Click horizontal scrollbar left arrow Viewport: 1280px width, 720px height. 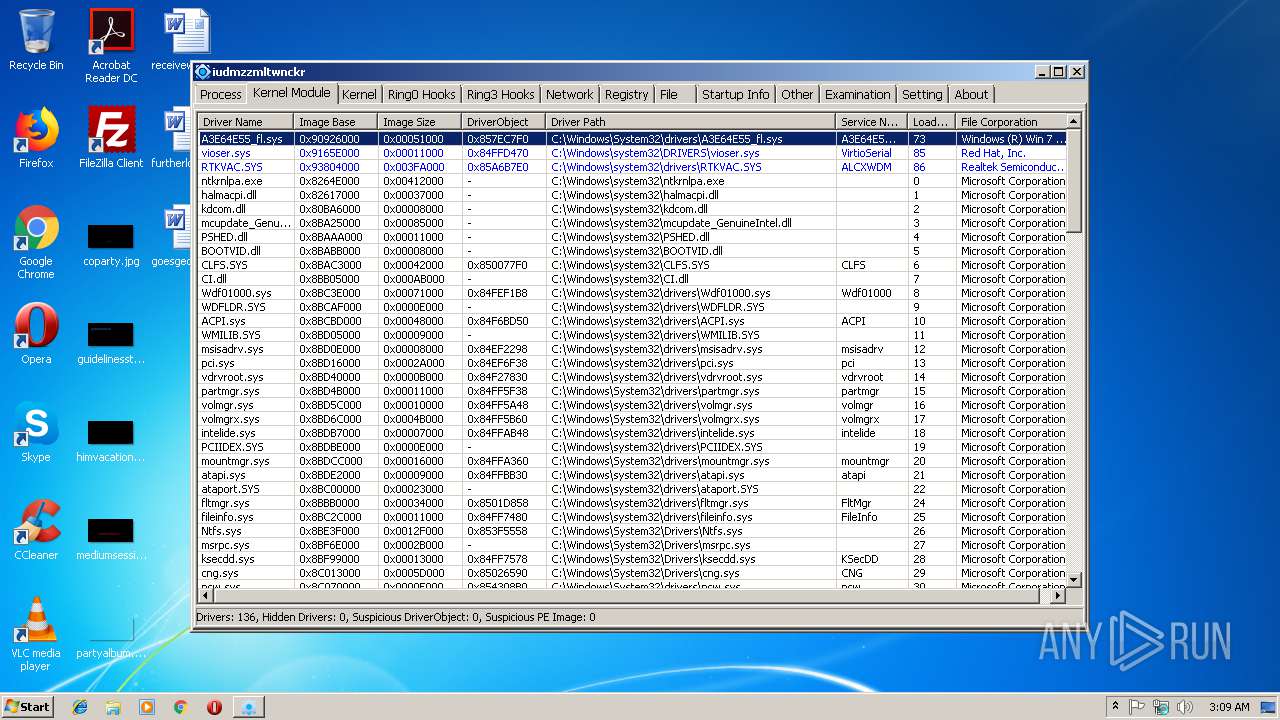pos(204,595)
